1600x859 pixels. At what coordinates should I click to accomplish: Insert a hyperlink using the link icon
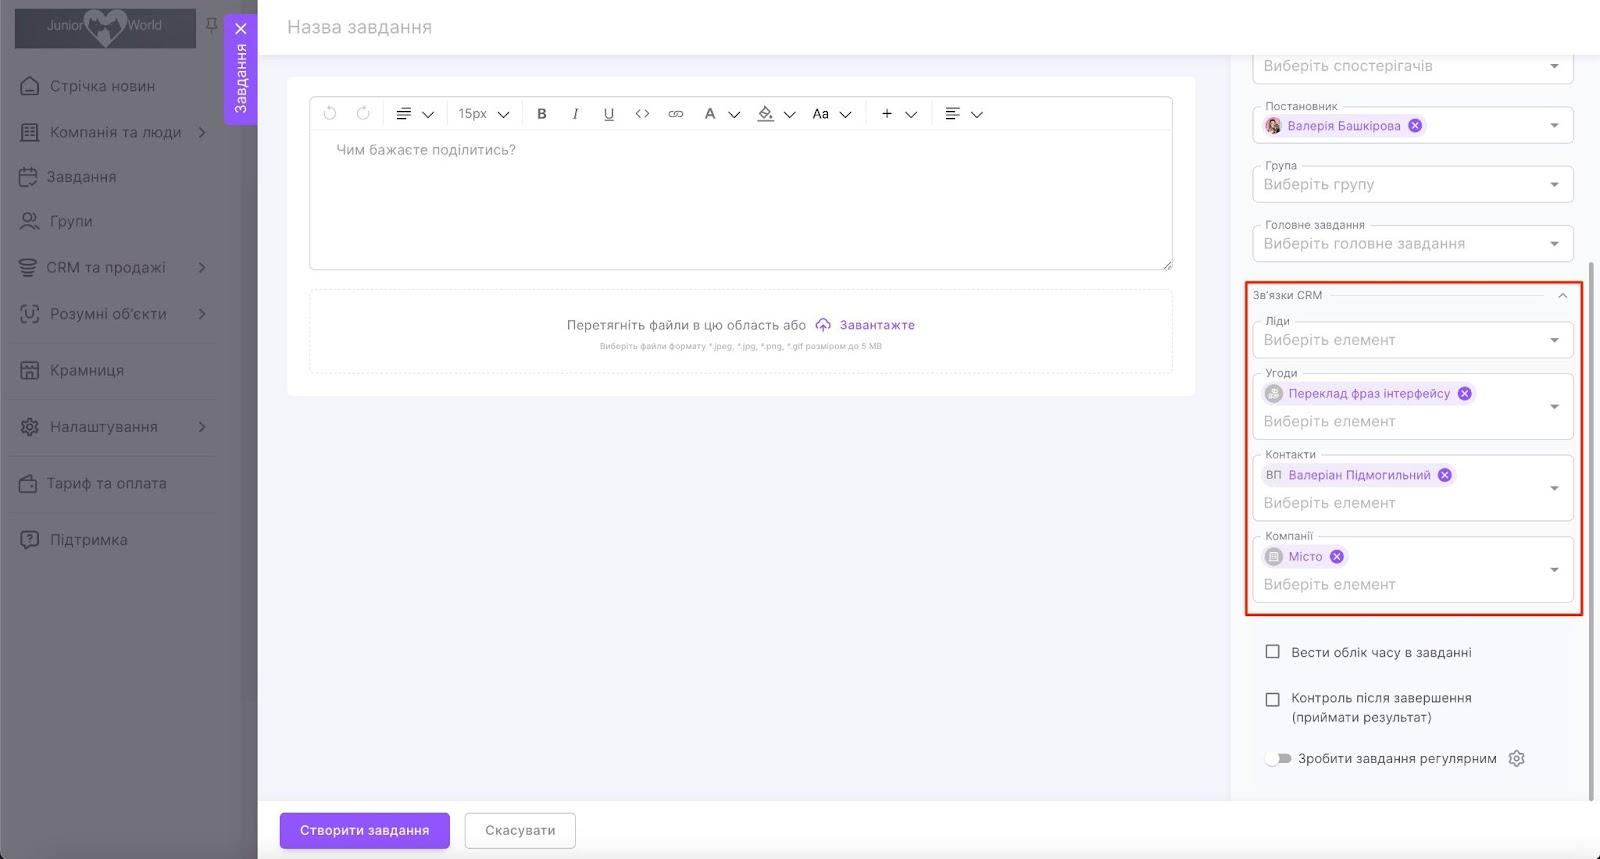click(x=676, y=114)
